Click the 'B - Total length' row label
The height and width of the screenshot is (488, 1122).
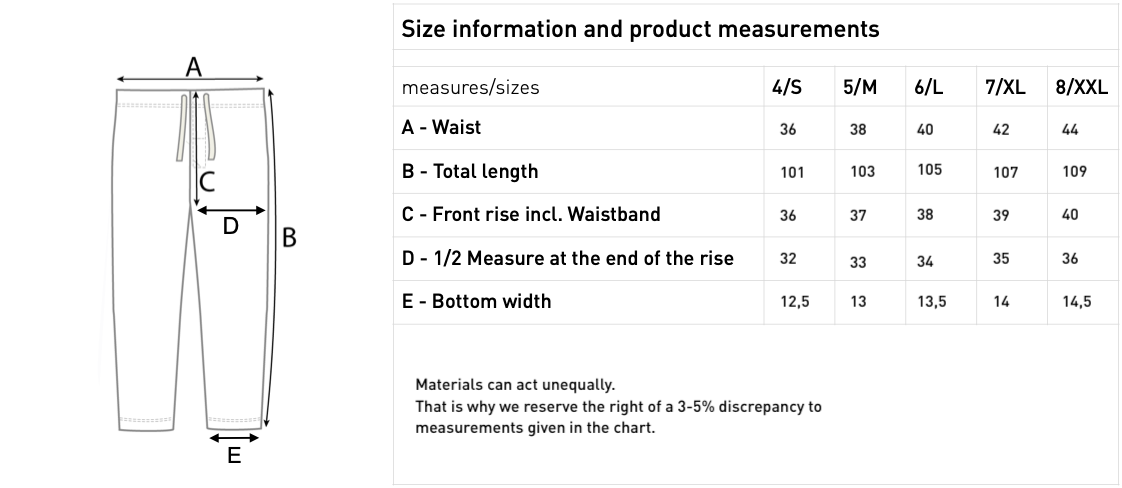click(x=470, y=171)
